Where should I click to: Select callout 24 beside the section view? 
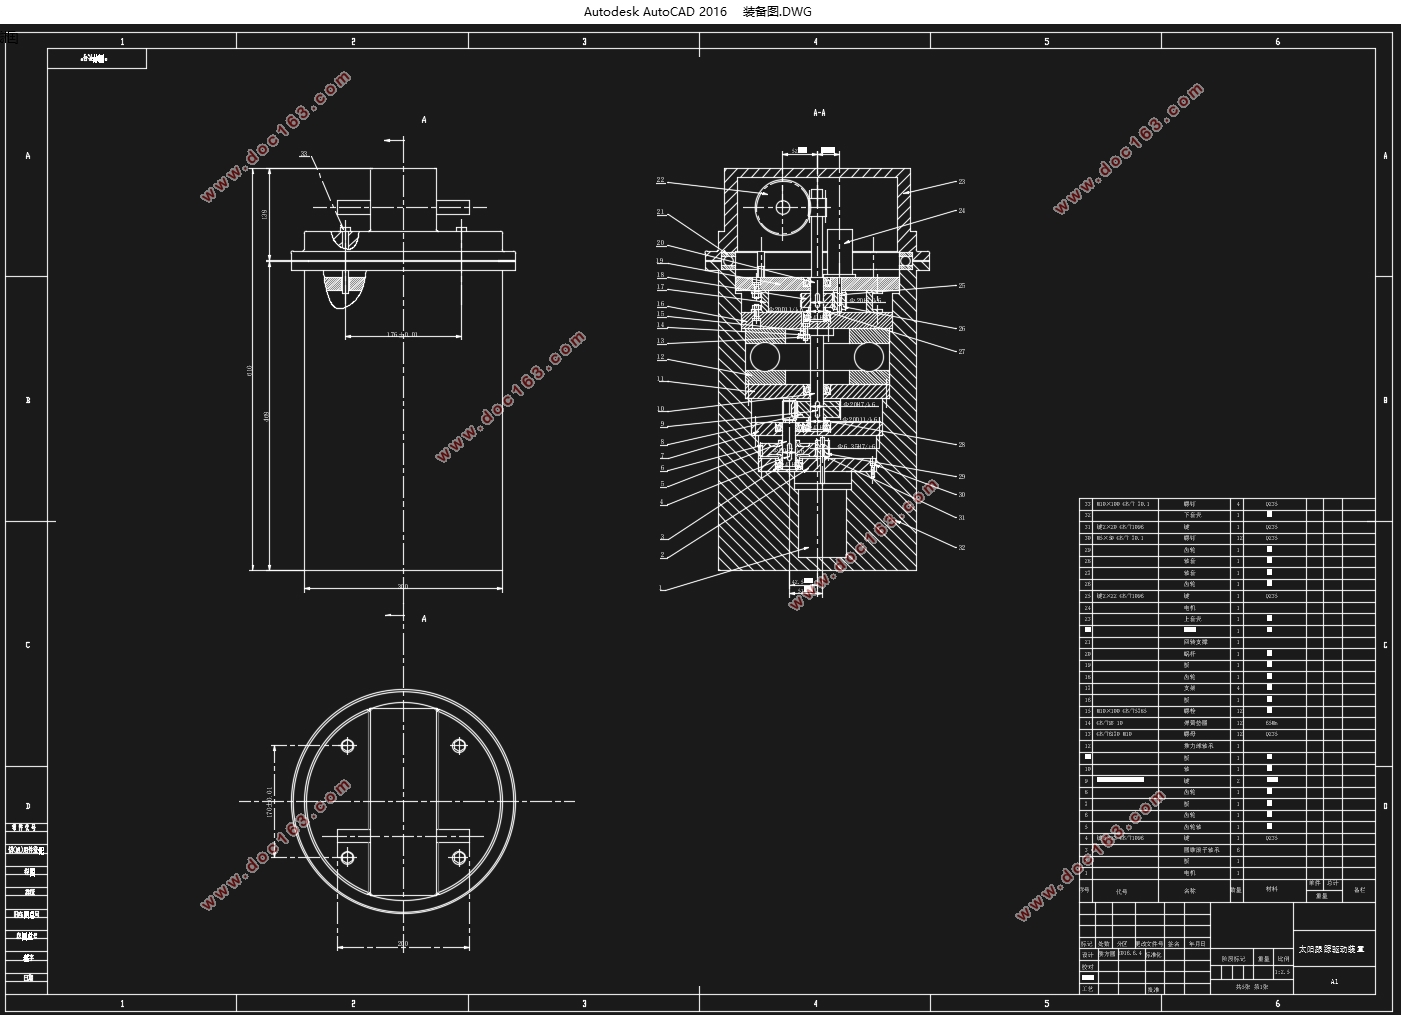[961, 211]
